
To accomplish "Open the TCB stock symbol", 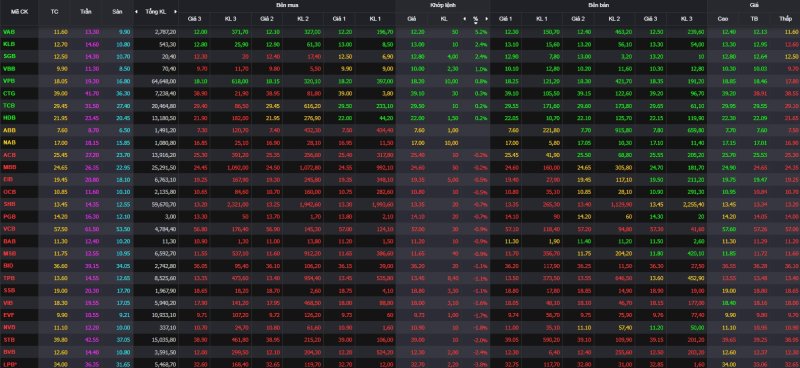I will tap(9, 105).
